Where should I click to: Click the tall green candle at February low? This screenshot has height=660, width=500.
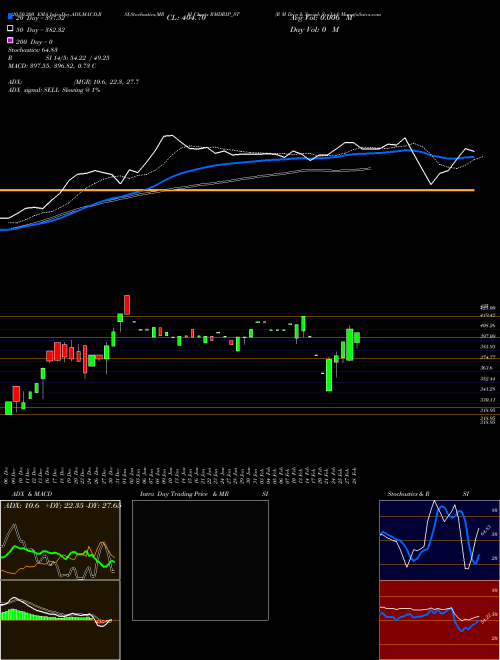(x=329, y=375)
